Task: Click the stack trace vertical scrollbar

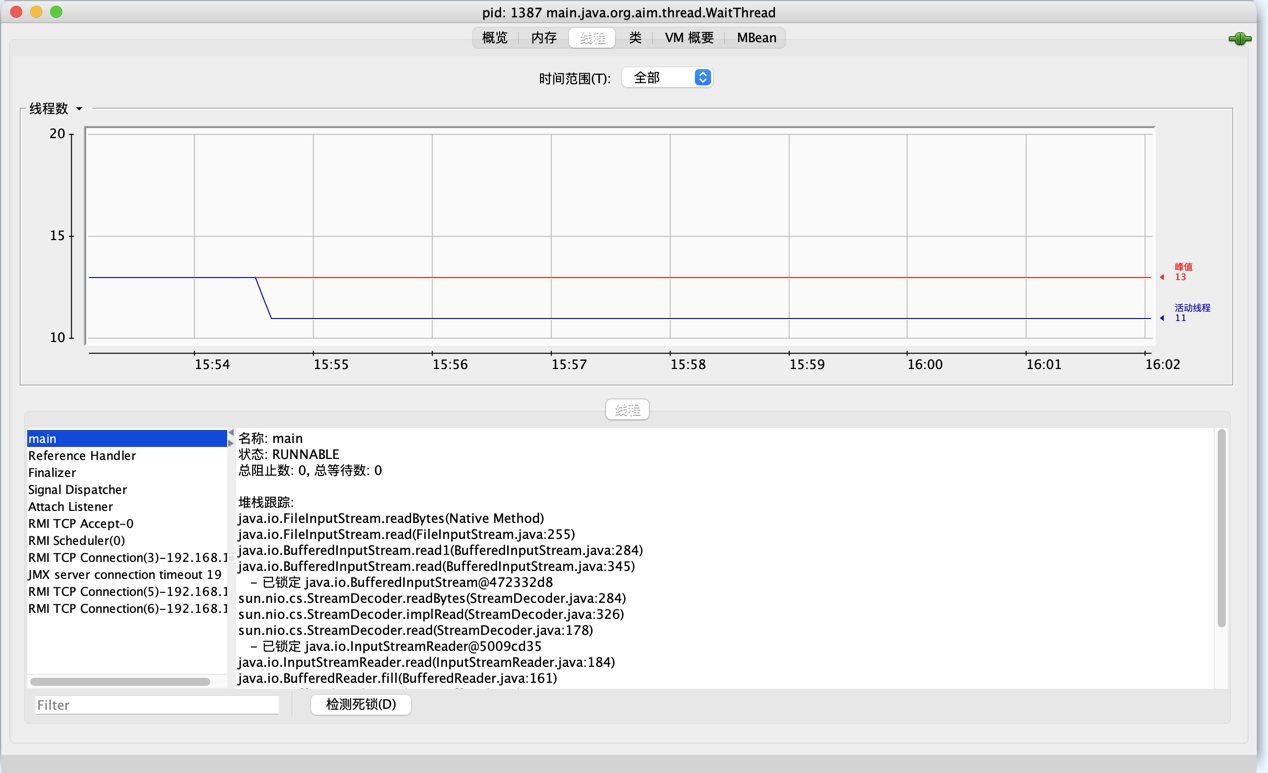Action: point(1221,528)
